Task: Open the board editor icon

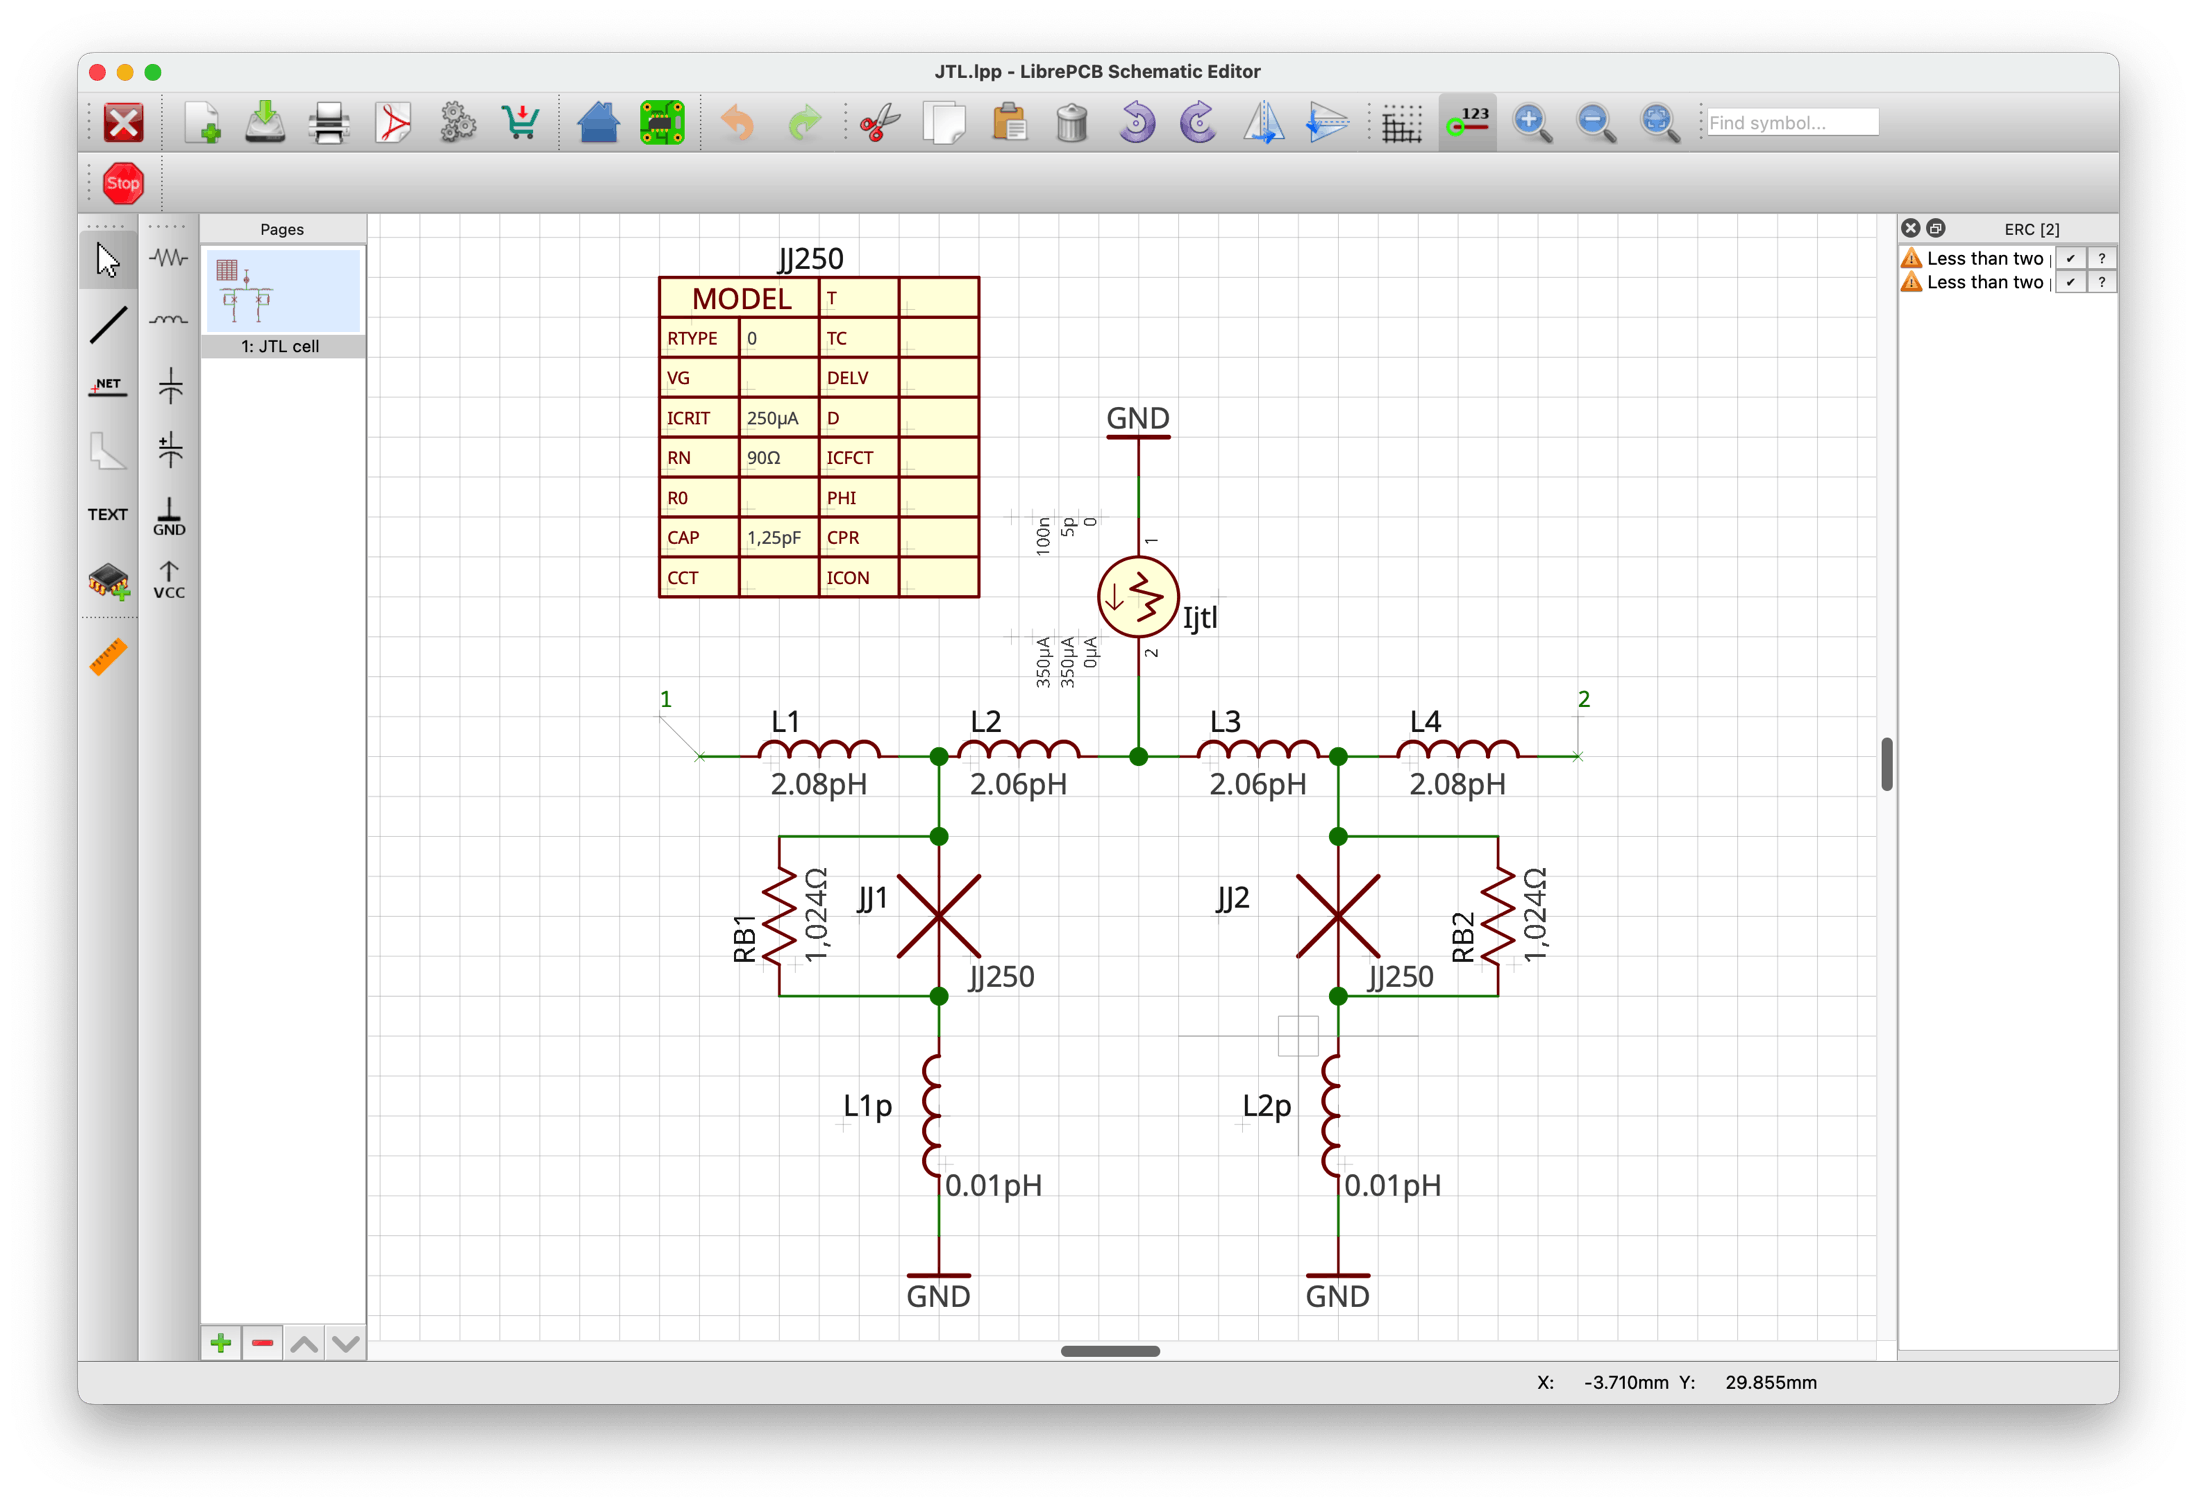Action: 661,123
